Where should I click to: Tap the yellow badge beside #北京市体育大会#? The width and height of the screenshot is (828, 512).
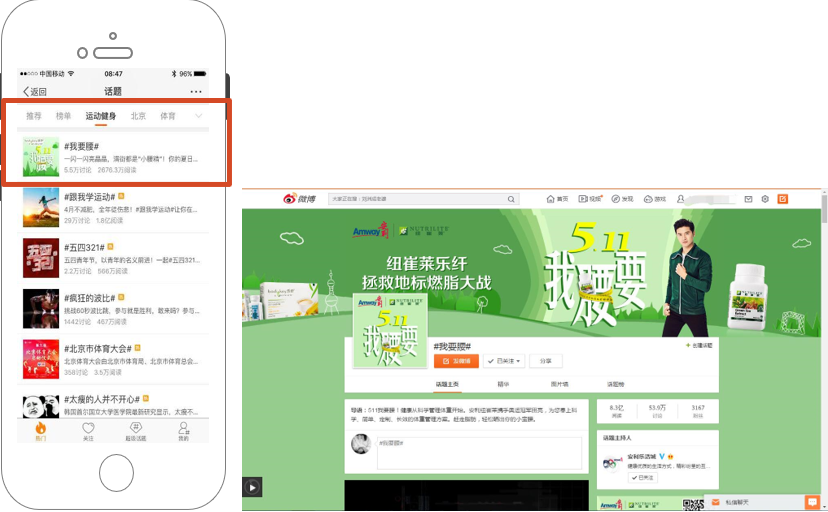(x=137, y=348)
